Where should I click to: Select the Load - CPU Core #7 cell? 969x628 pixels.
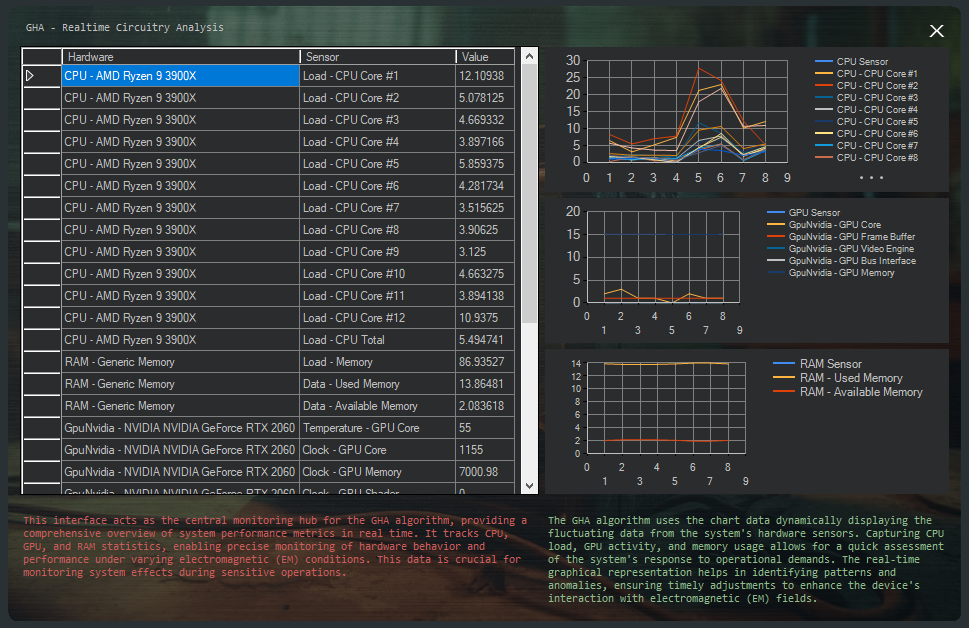coord(378,208)
